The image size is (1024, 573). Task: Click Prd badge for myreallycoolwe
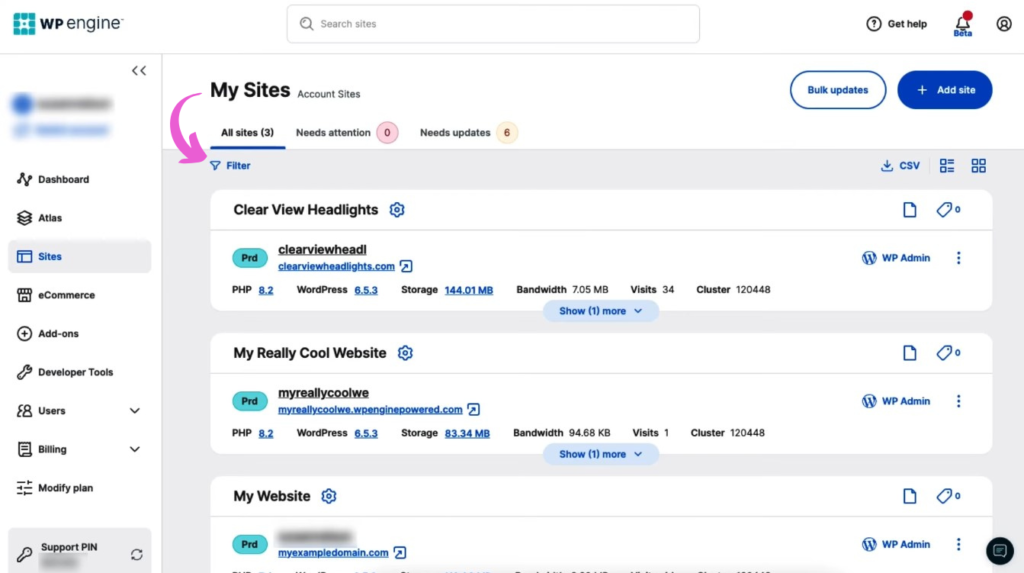coord(249,401)
